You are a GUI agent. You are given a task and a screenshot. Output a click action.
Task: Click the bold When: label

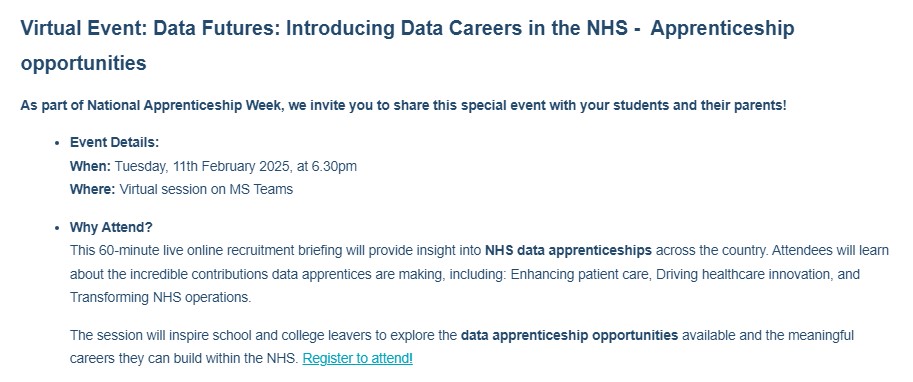[x=90, y=166]
